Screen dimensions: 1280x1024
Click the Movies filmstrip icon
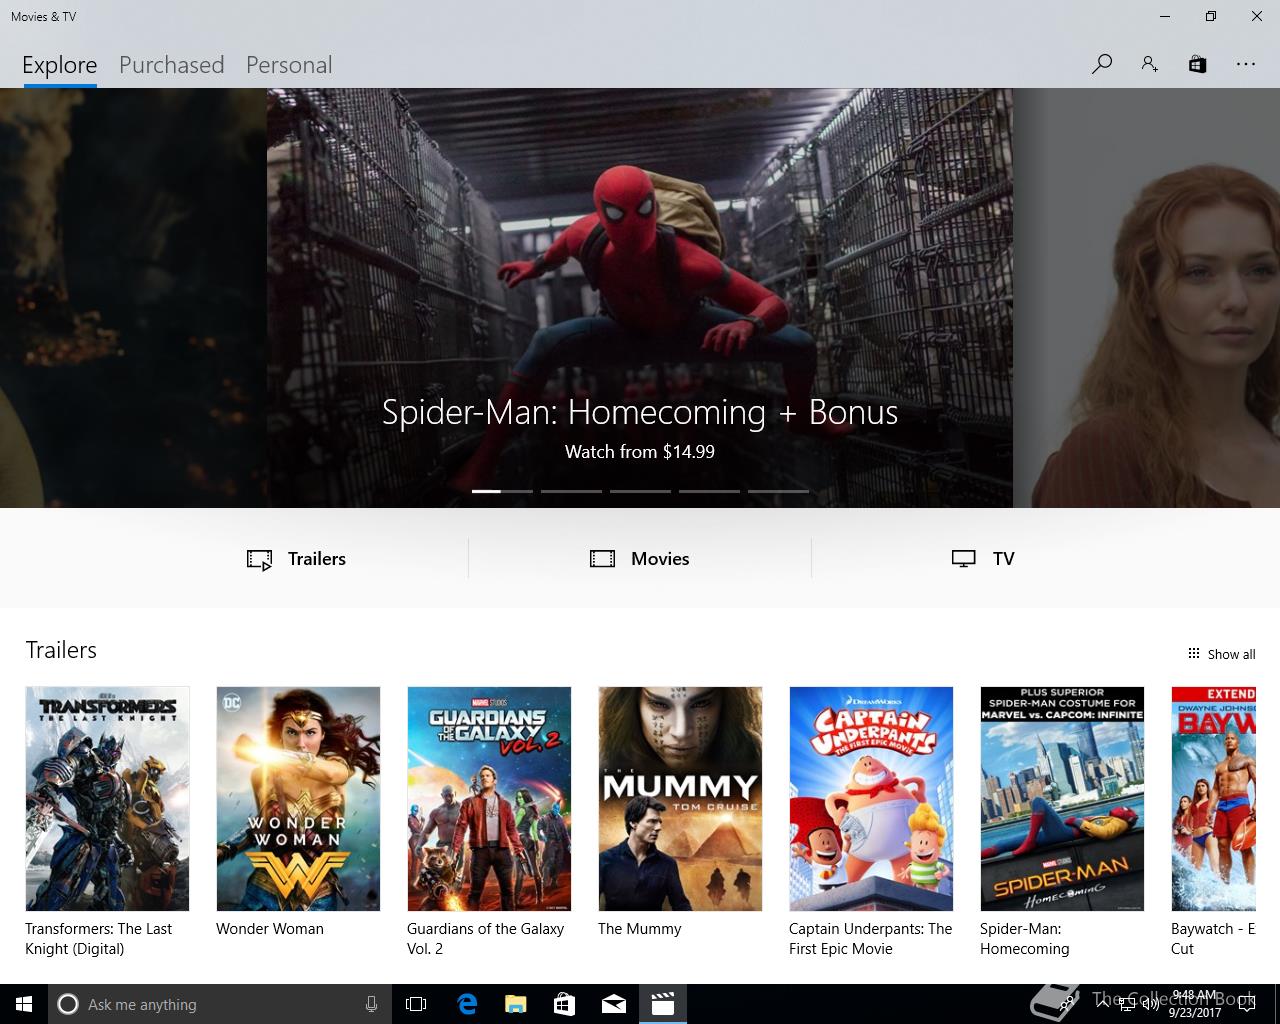[602, 559]
